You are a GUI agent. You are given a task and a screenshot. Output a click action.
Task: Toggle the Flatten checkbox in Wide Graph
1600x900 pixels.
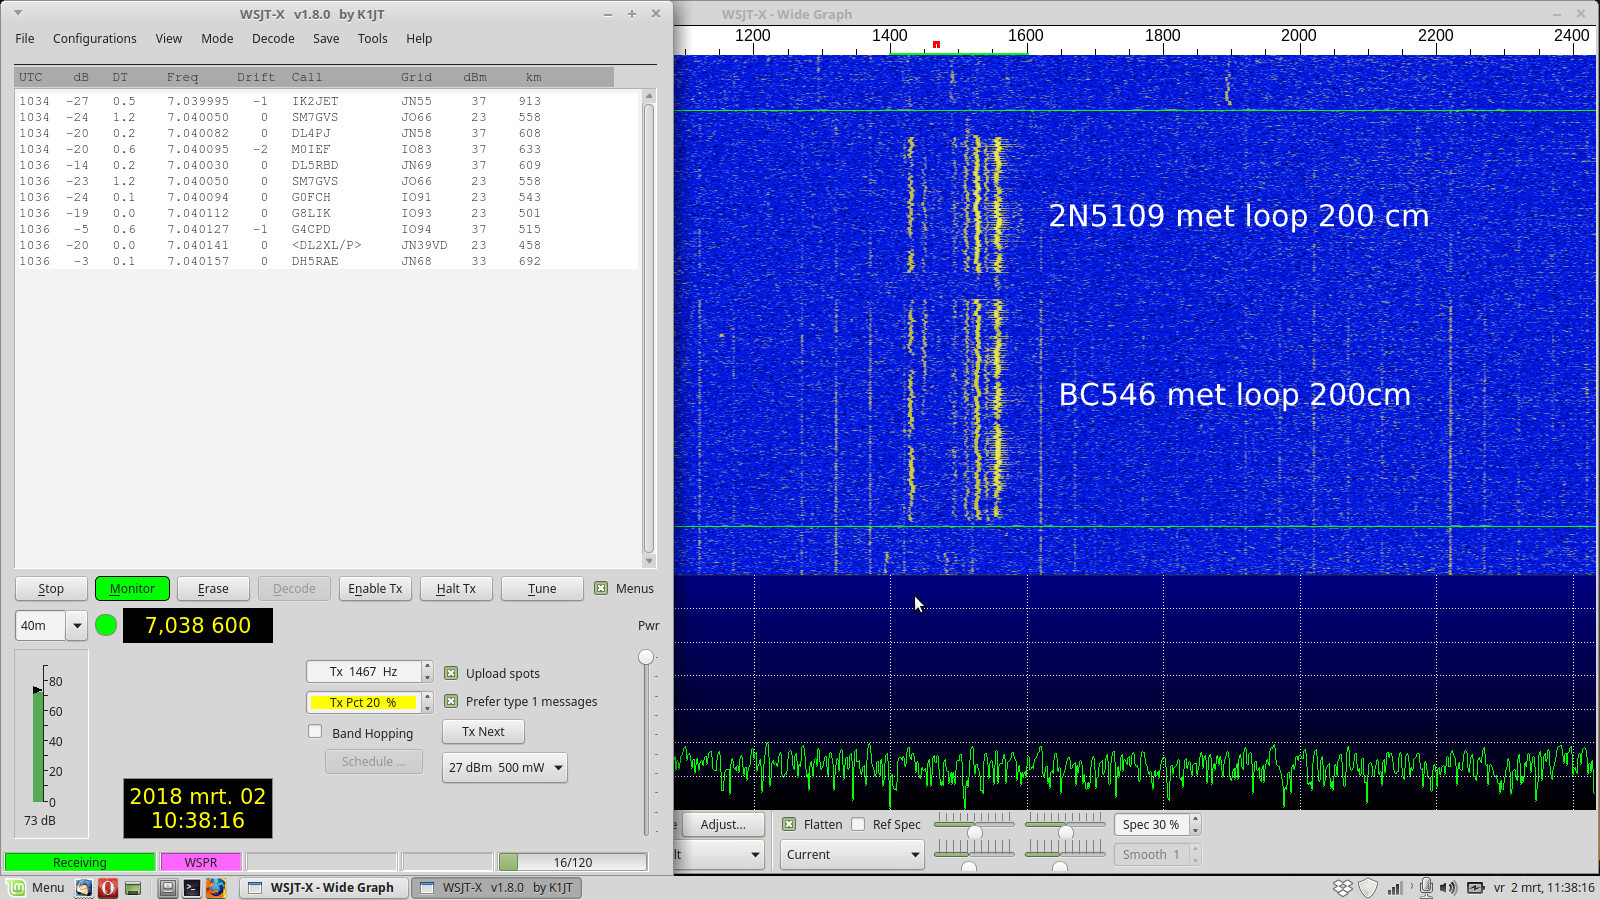[x=789, y=824]
